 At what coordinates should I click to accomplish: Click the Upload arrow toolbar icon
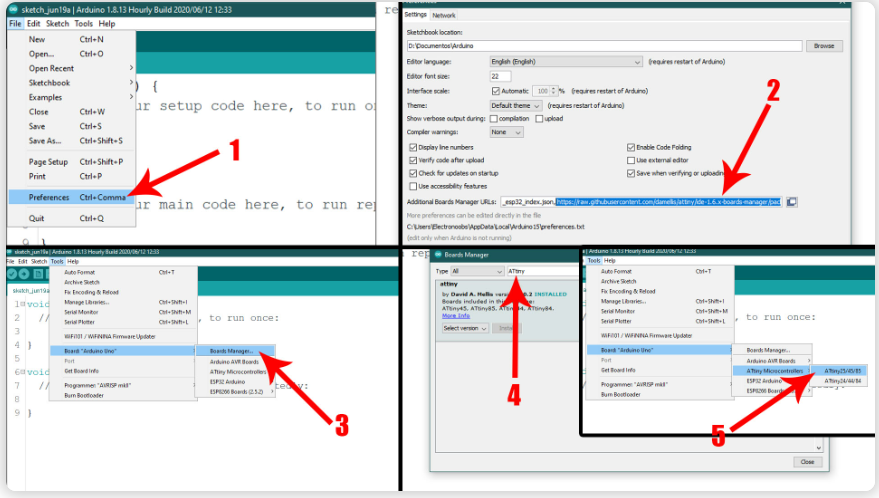pos(24,274)
